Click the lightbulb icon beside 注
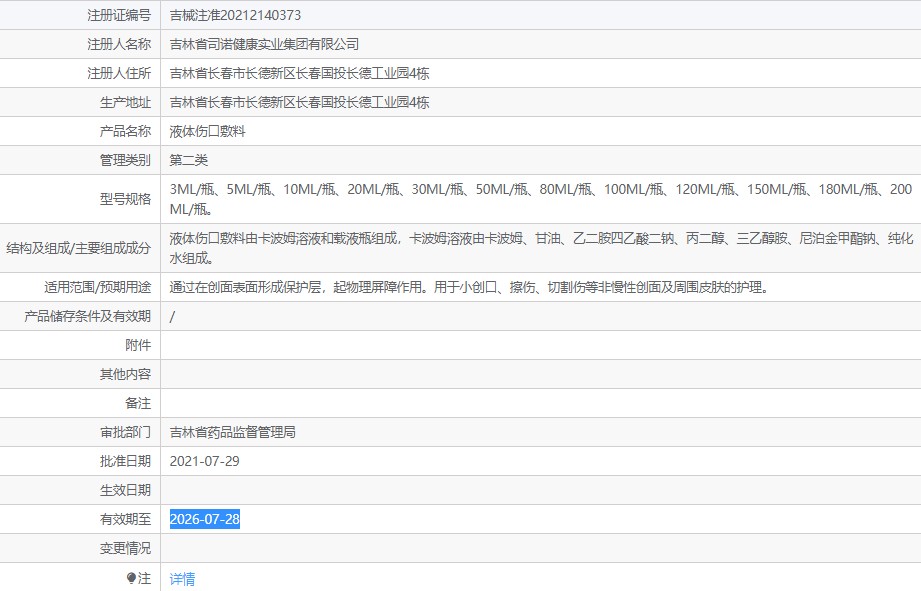Image resolution: width=921 pixels, height=591 pixels. pyautogui.click(x=131, y=578)
